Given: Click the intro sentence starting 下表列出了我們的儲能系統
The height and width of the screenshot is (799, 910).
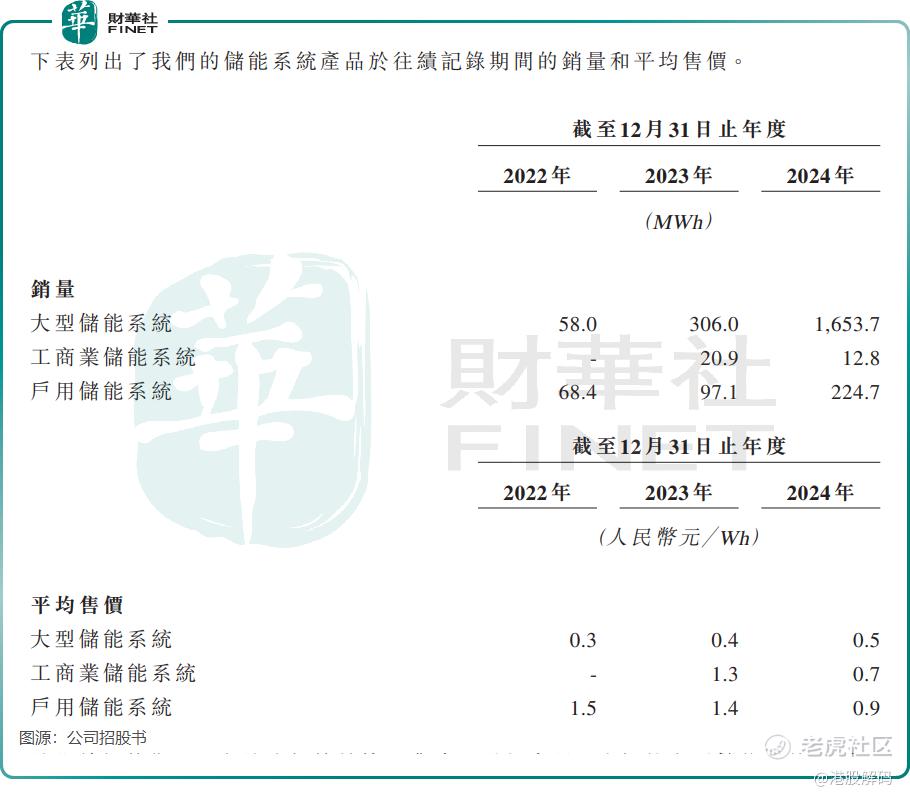Looking at the screenshot, I should coord(388,61).
